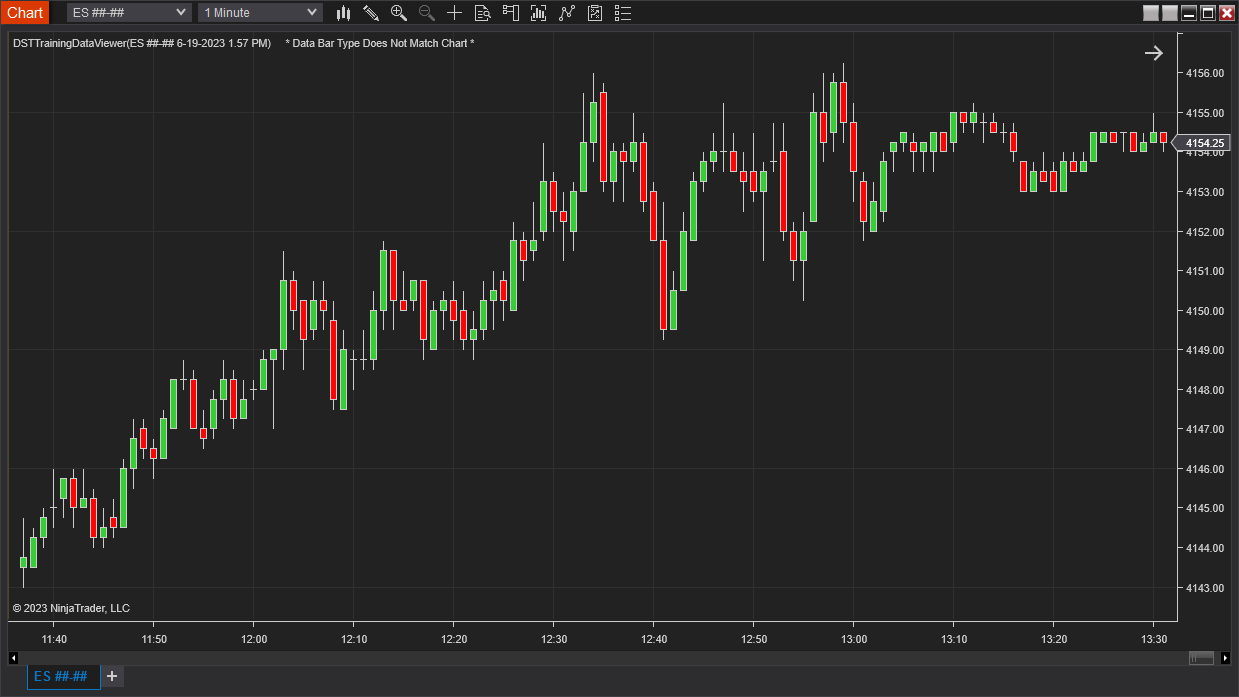Click the 13:30 time axis label
The width and height of the screenshot is (1239, 697).
coord(1154,639)
